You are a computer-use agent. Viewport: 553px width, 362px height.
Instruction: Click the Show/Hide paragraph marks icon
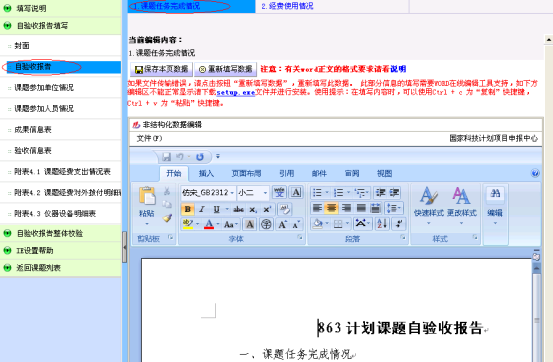click(x=399, y=224)
